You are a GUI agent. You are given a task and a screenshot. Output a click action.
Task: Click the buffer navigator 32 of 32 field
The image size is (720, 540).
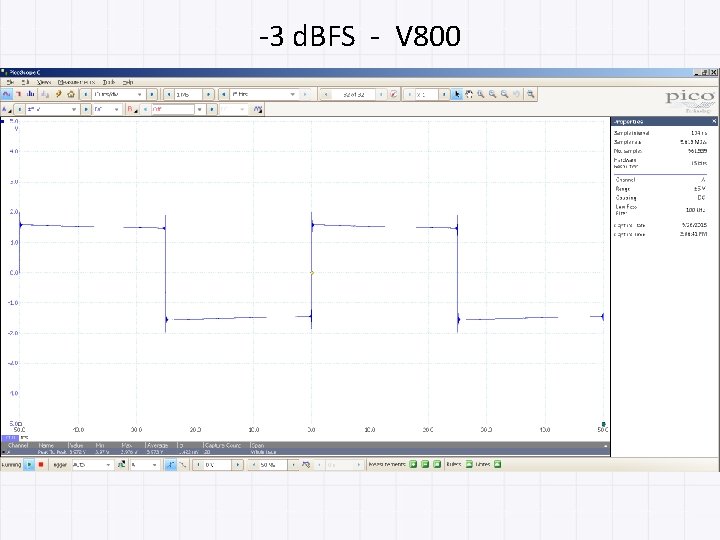[354, 94]
